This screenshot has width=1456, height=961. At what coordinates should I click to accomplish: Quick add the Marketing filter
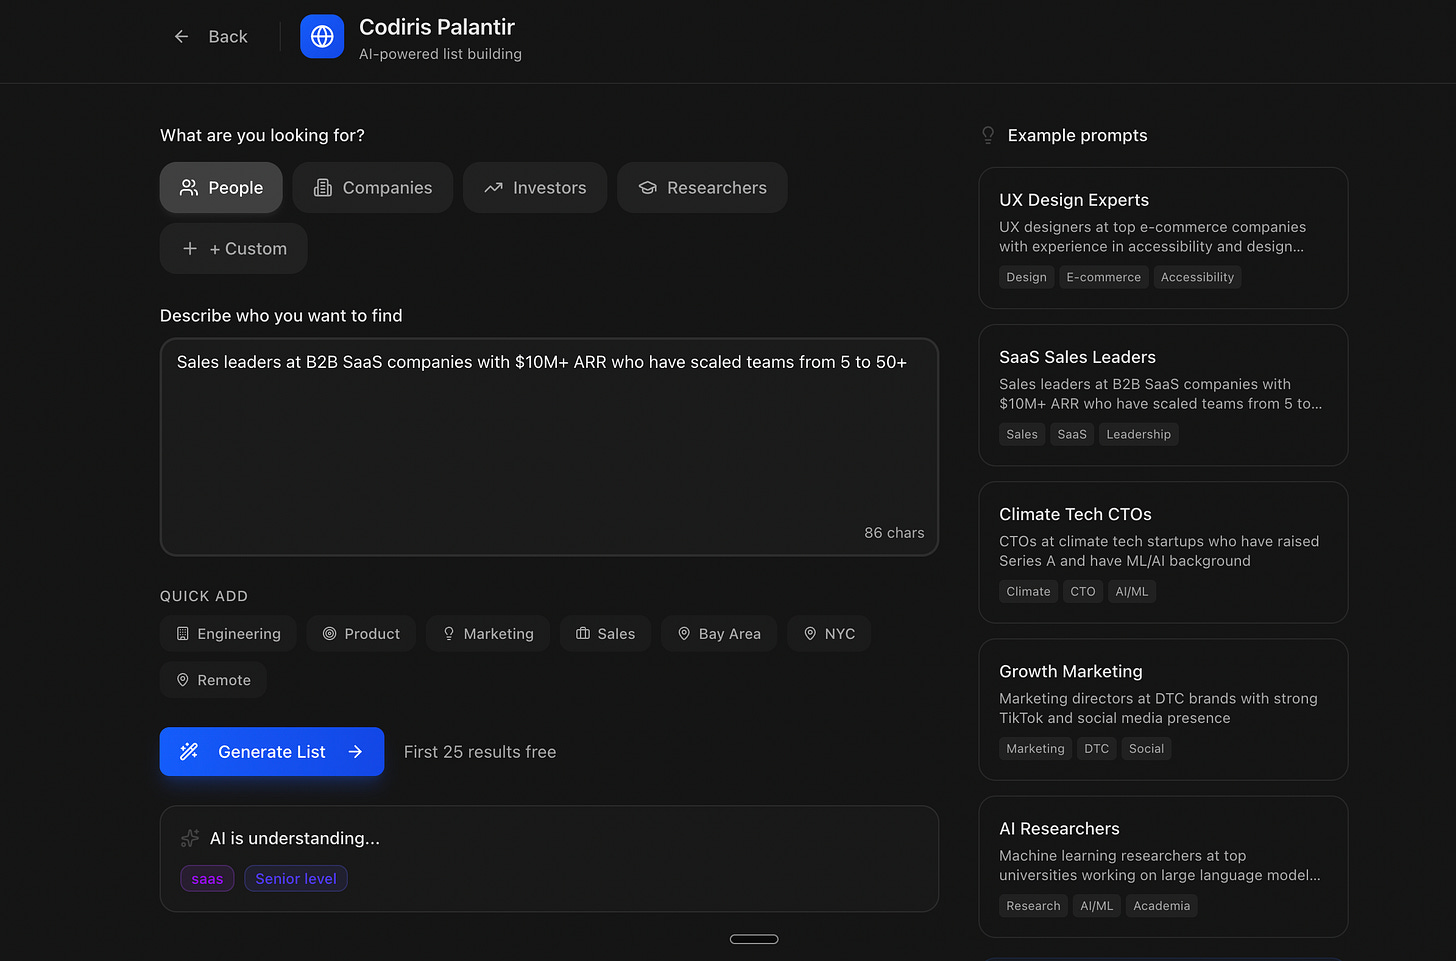pyautogui.click(x=488, y=634)
